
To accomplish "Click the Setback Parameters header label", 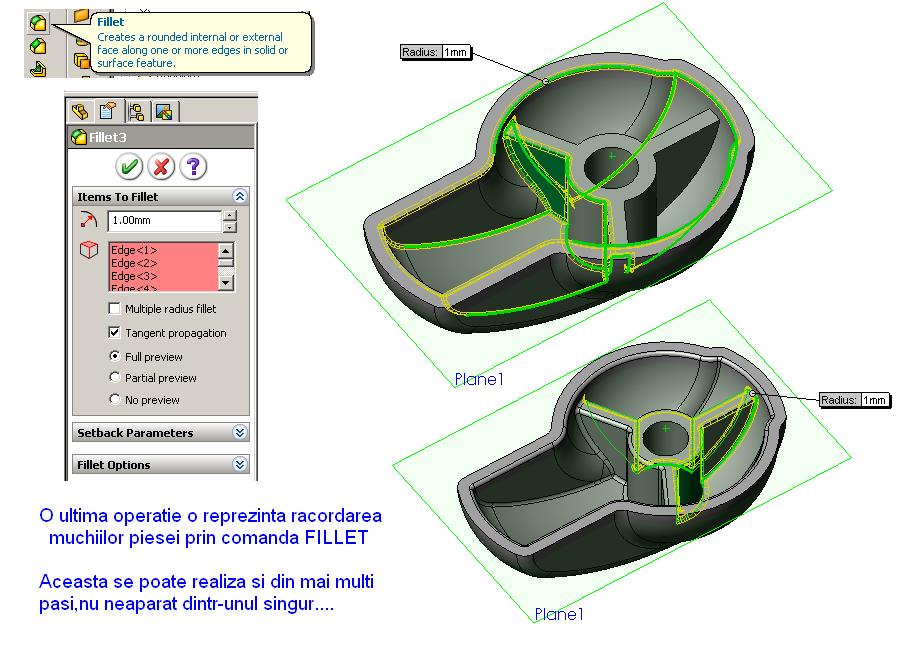I will (x=135, y=433).
